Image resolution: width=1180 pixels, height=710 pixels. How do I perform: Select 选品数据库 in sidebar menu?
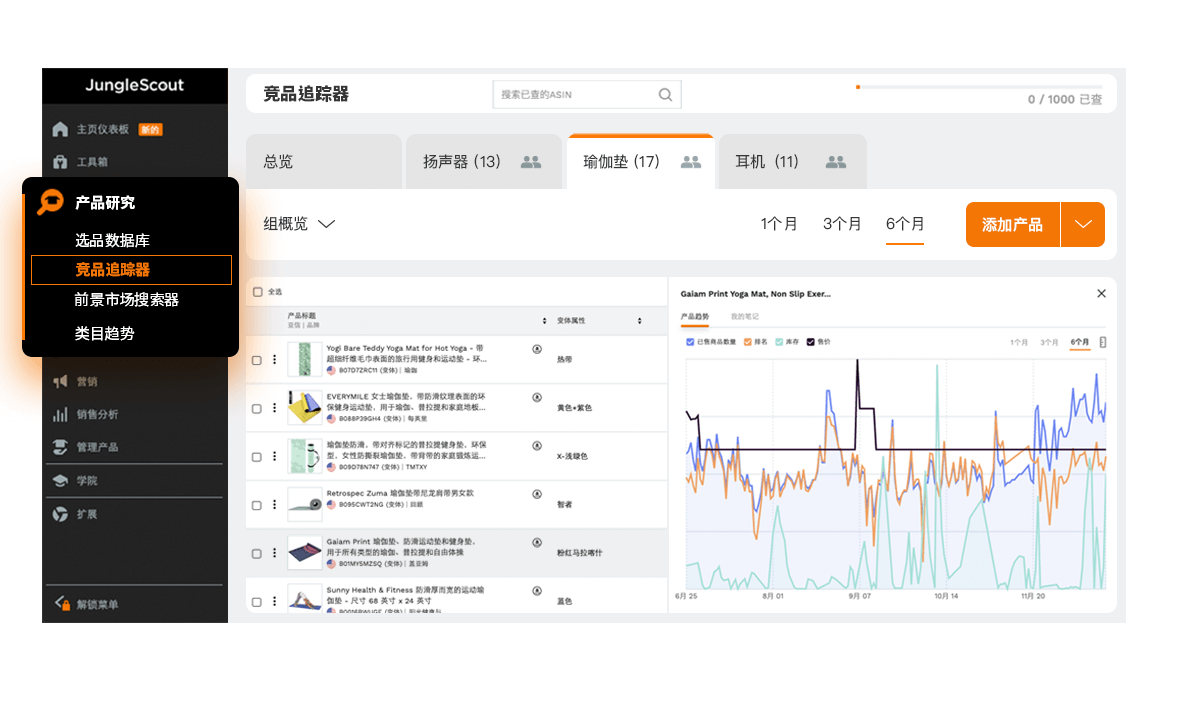click(112, 240)
